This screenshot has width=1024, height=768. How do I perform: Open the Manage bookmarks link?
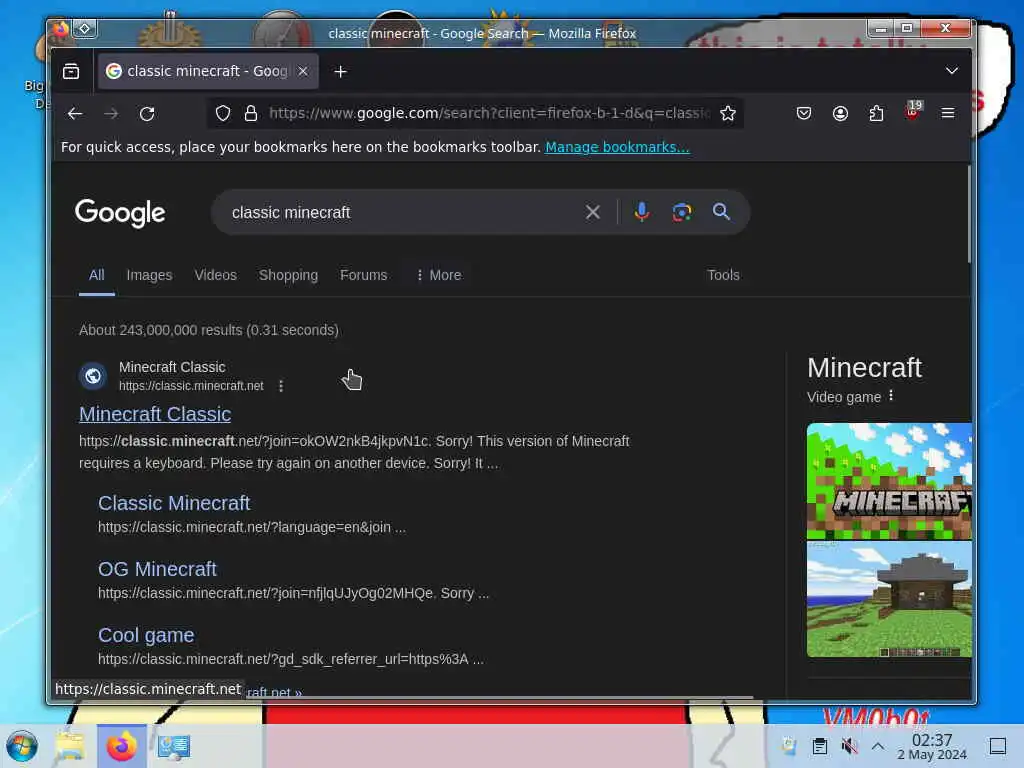[617, 147]
